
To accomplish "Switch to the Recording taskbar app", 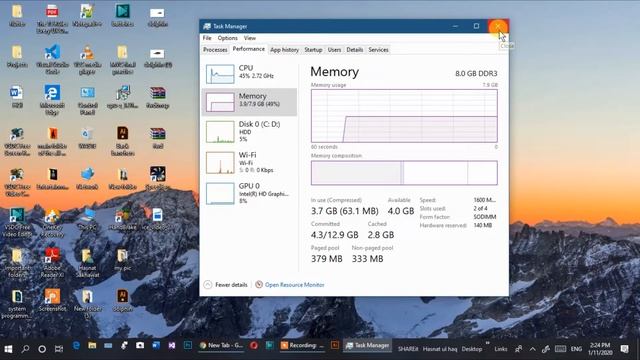I will click(x=302, y=346).
